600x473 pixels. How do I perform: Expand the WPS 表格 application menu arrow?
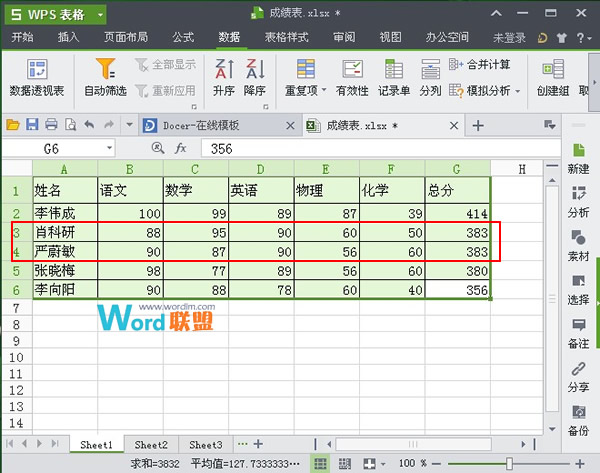(x=100, y=15)
